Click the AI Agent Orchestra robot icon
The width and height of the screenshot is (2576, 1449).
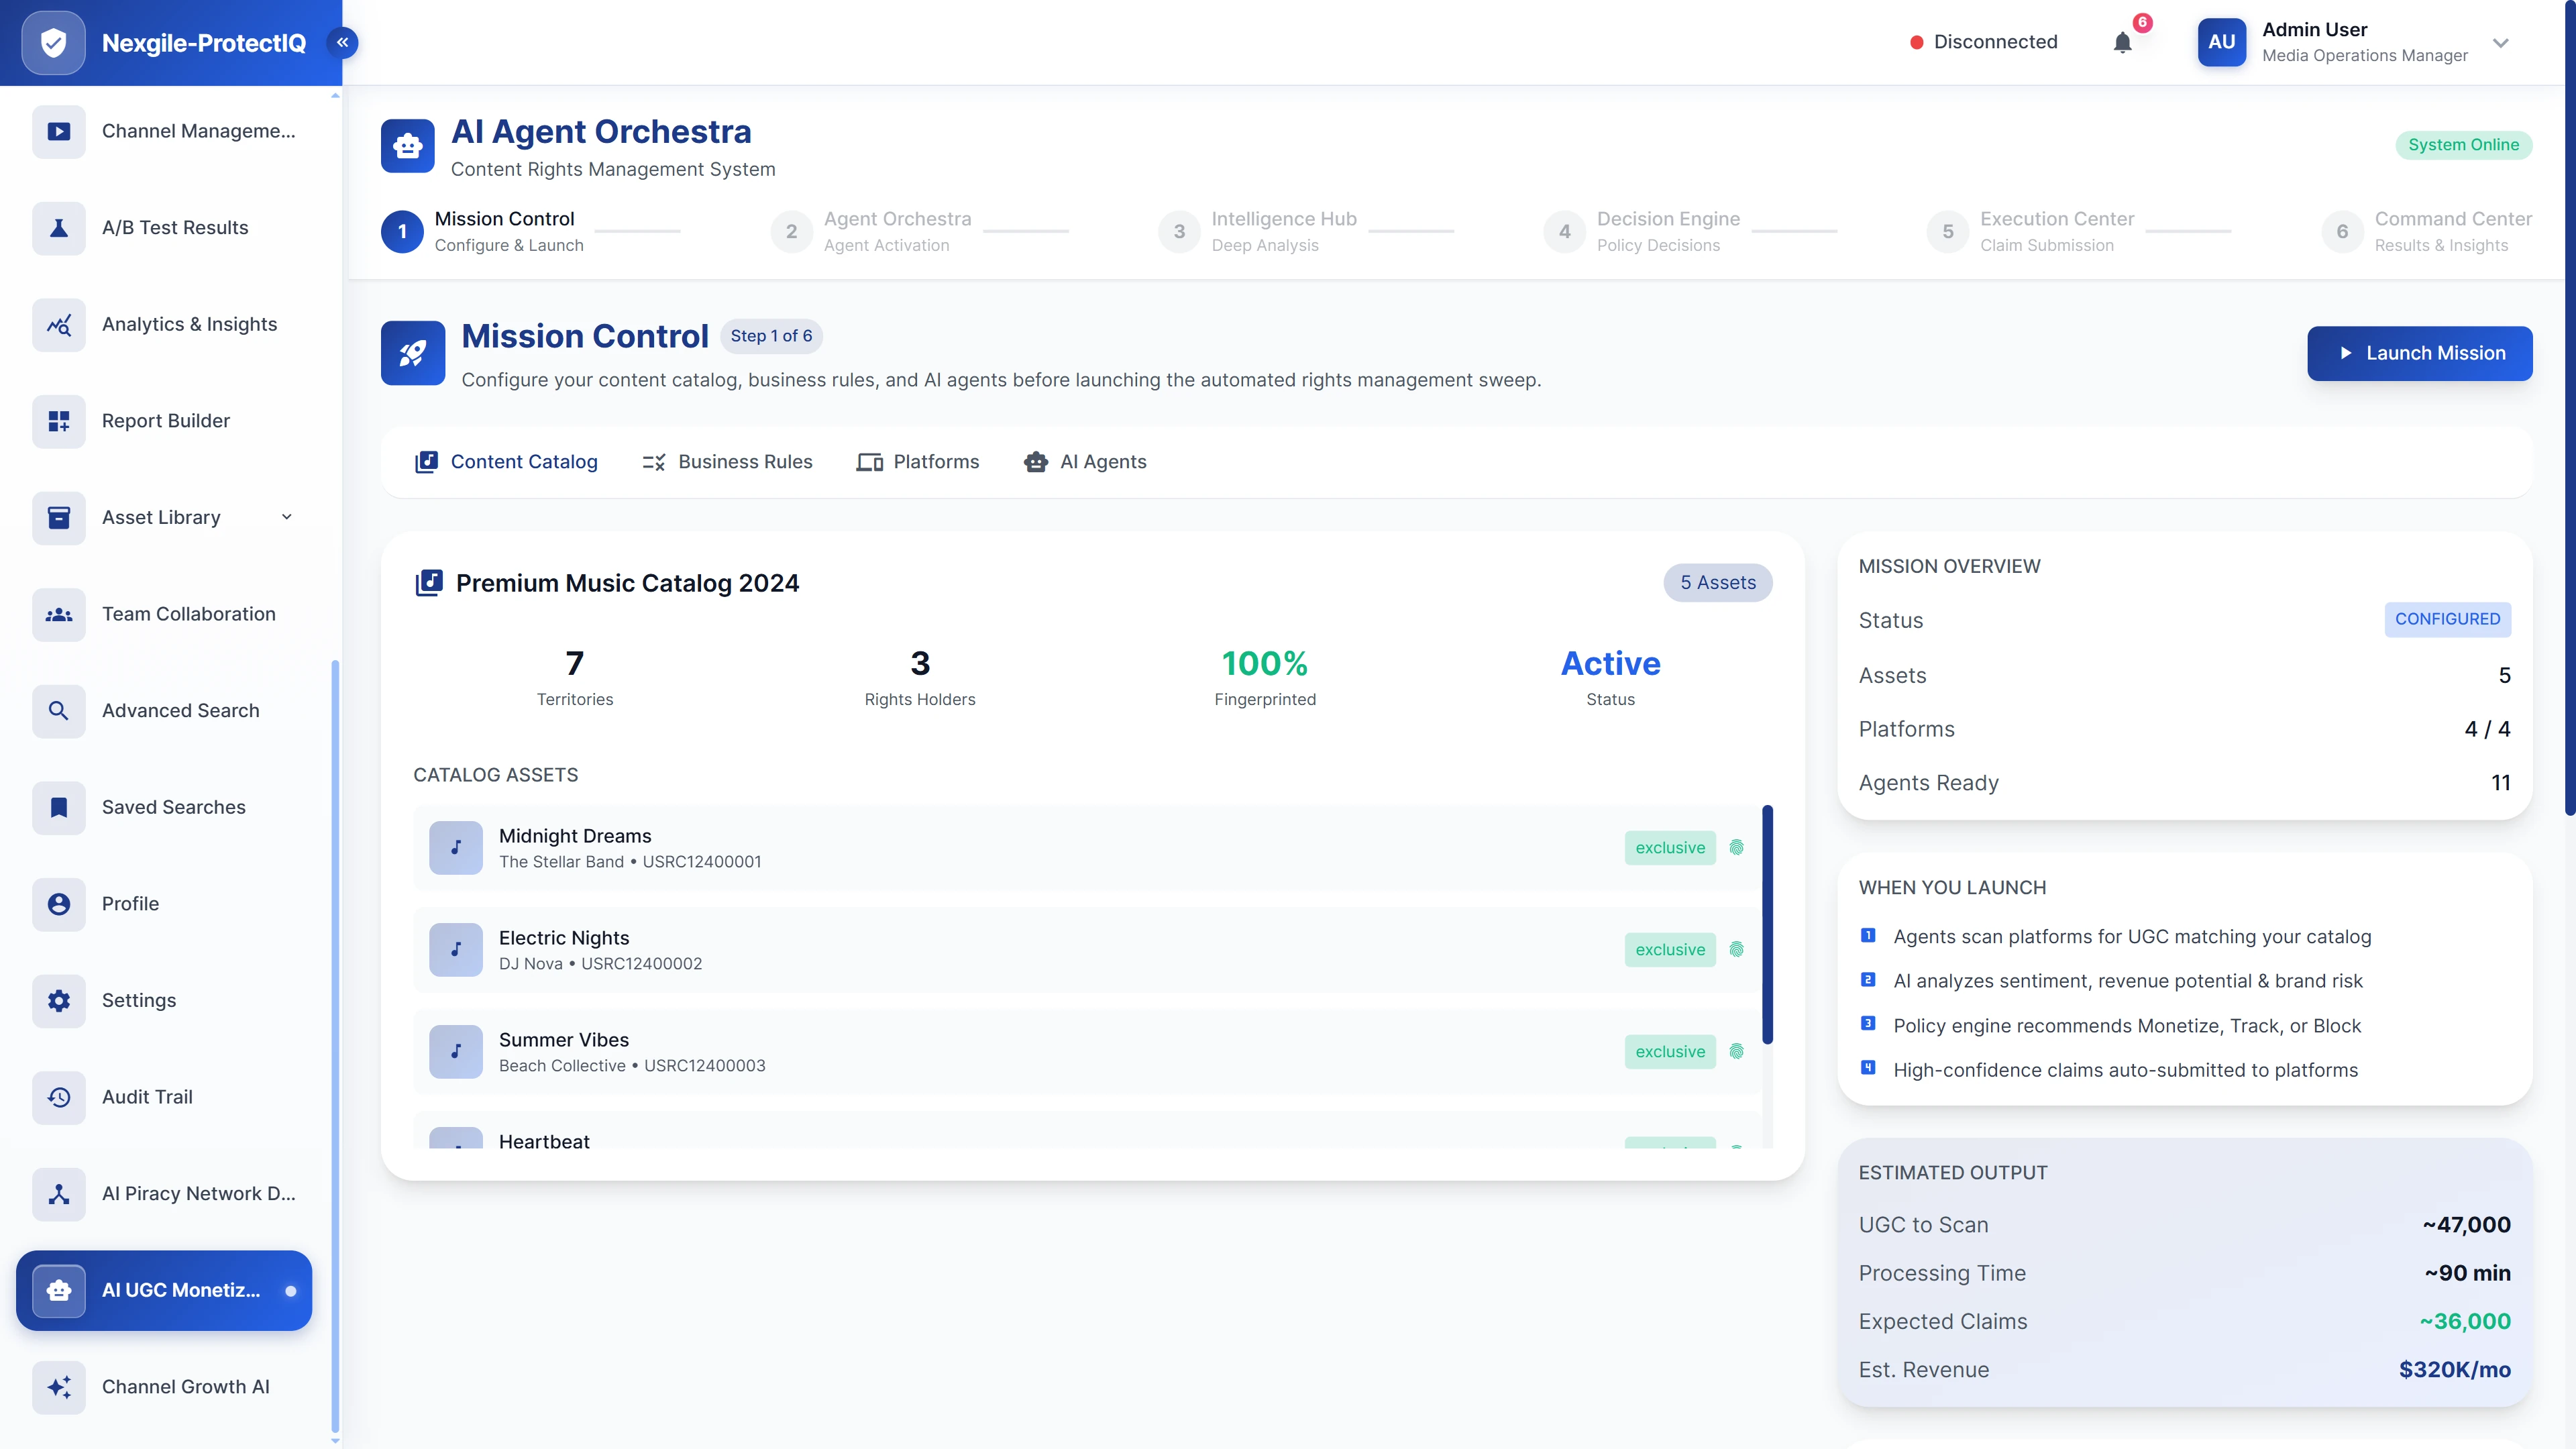[x=407, y=145]
